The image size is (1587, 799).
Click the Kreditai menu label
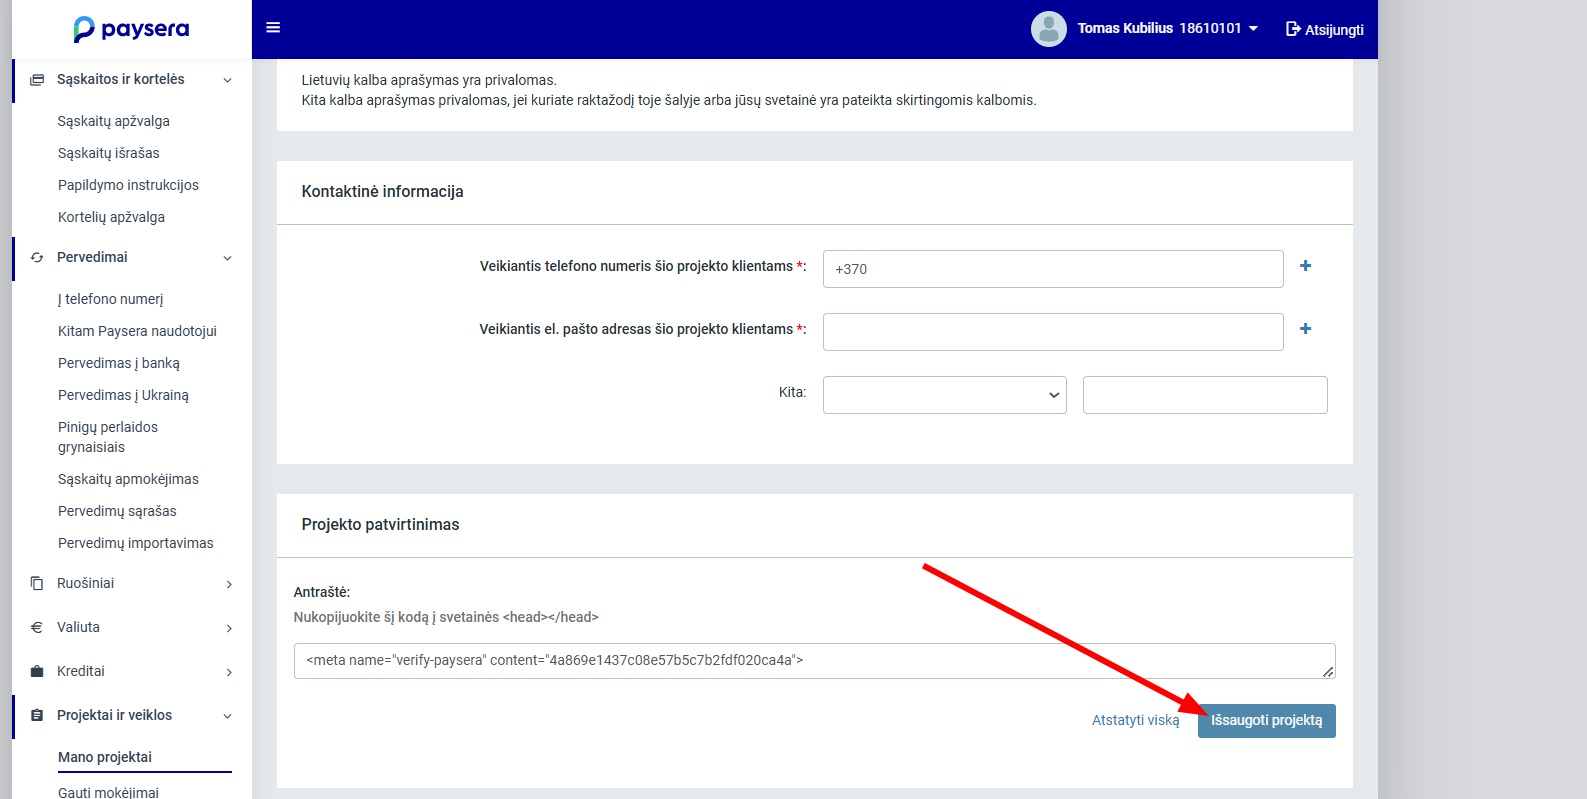[81, 671]
